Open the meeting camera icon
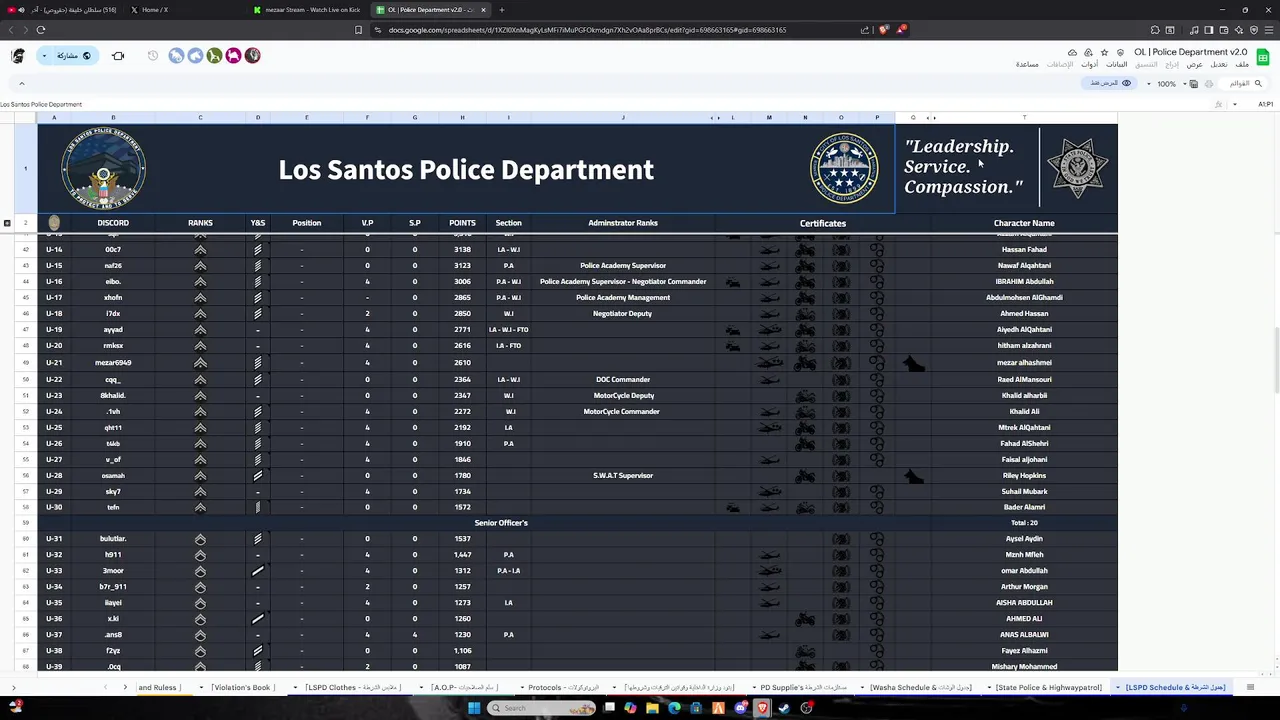Viewport: 1280px width, 720px height. 118,56
